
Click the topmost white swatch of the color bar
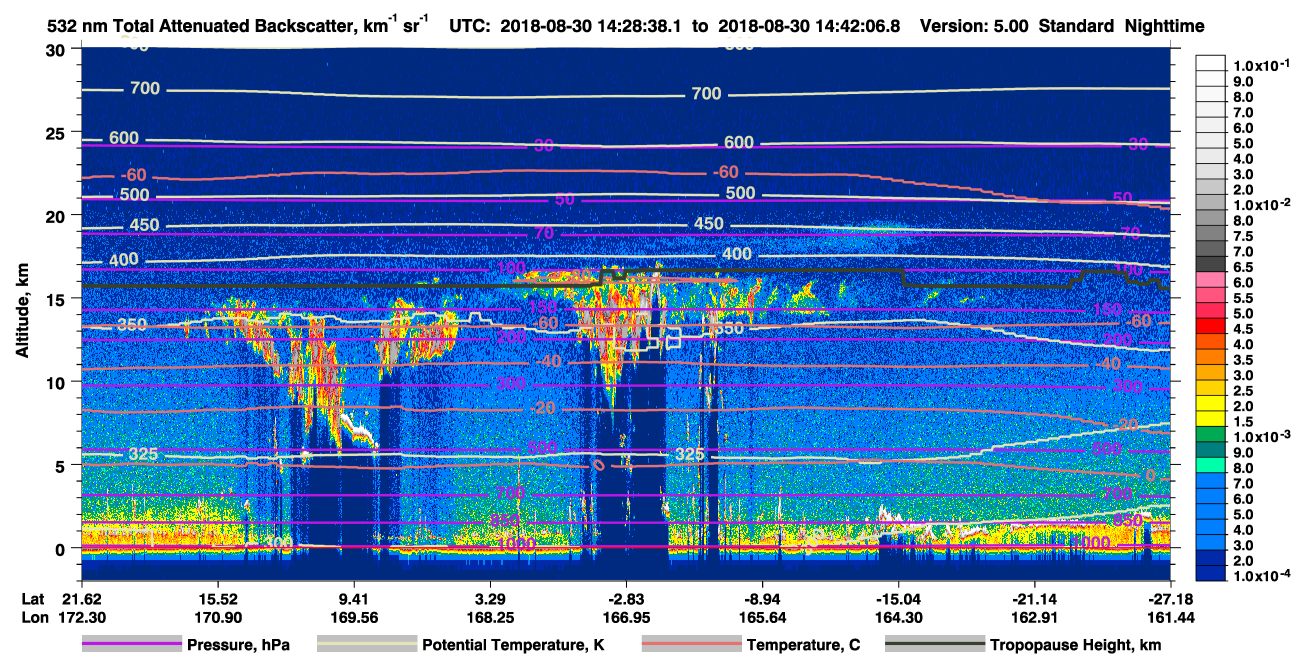pyautogui.click(x=1211, y=64)
